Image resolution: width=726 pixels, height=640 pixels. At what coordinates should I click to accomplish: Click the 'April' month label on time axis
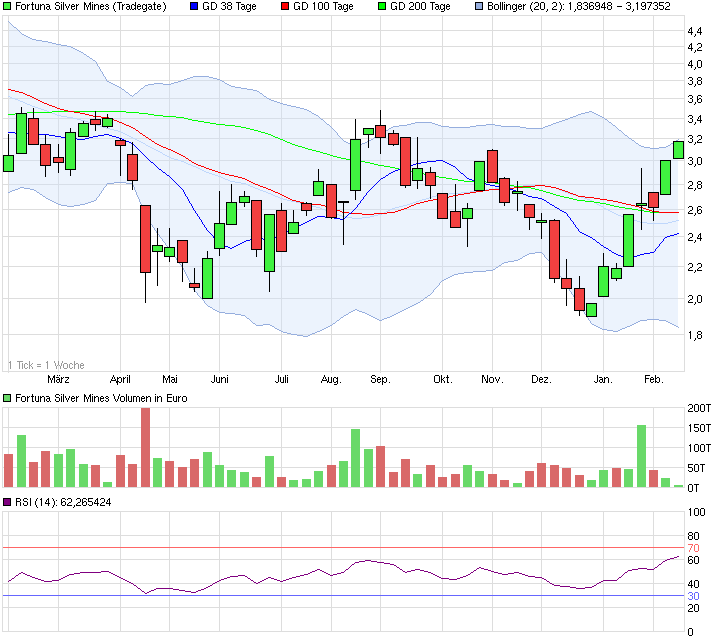(x=120, y=380)
